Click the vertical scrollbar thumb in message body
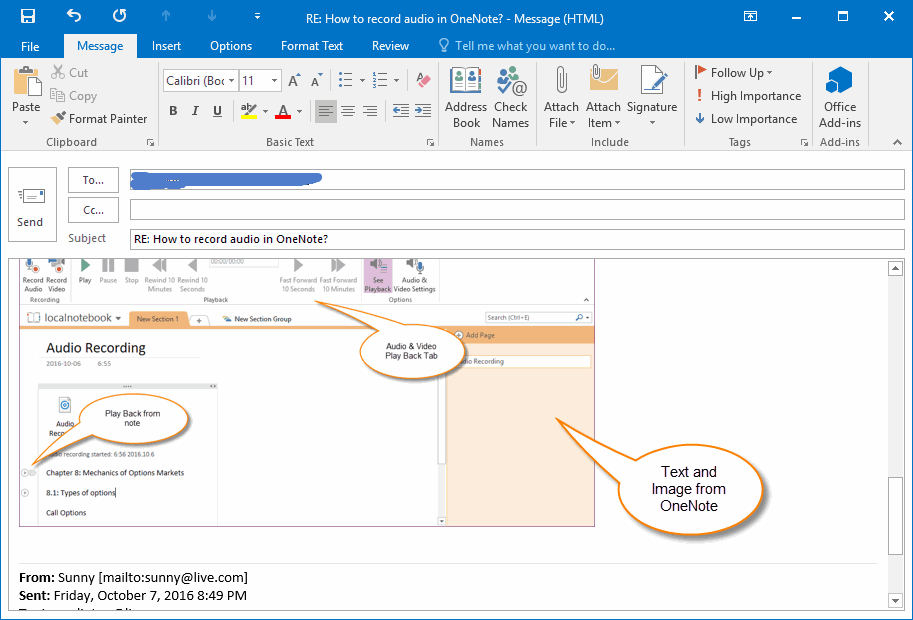Screen dimensions: 913x620 [895, 516]
